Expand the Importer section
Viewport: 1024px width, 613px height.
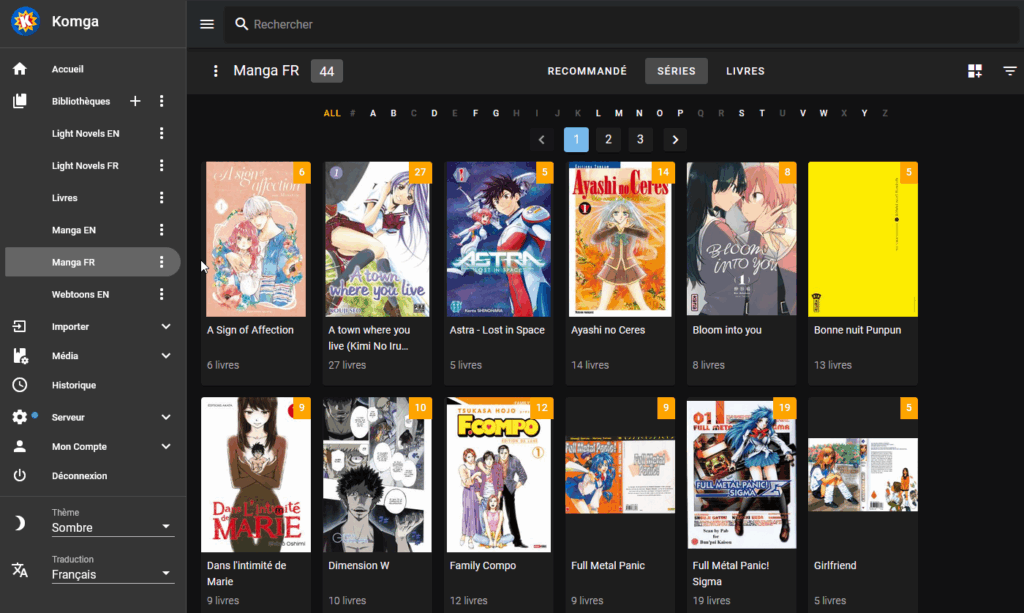[166, 326]
